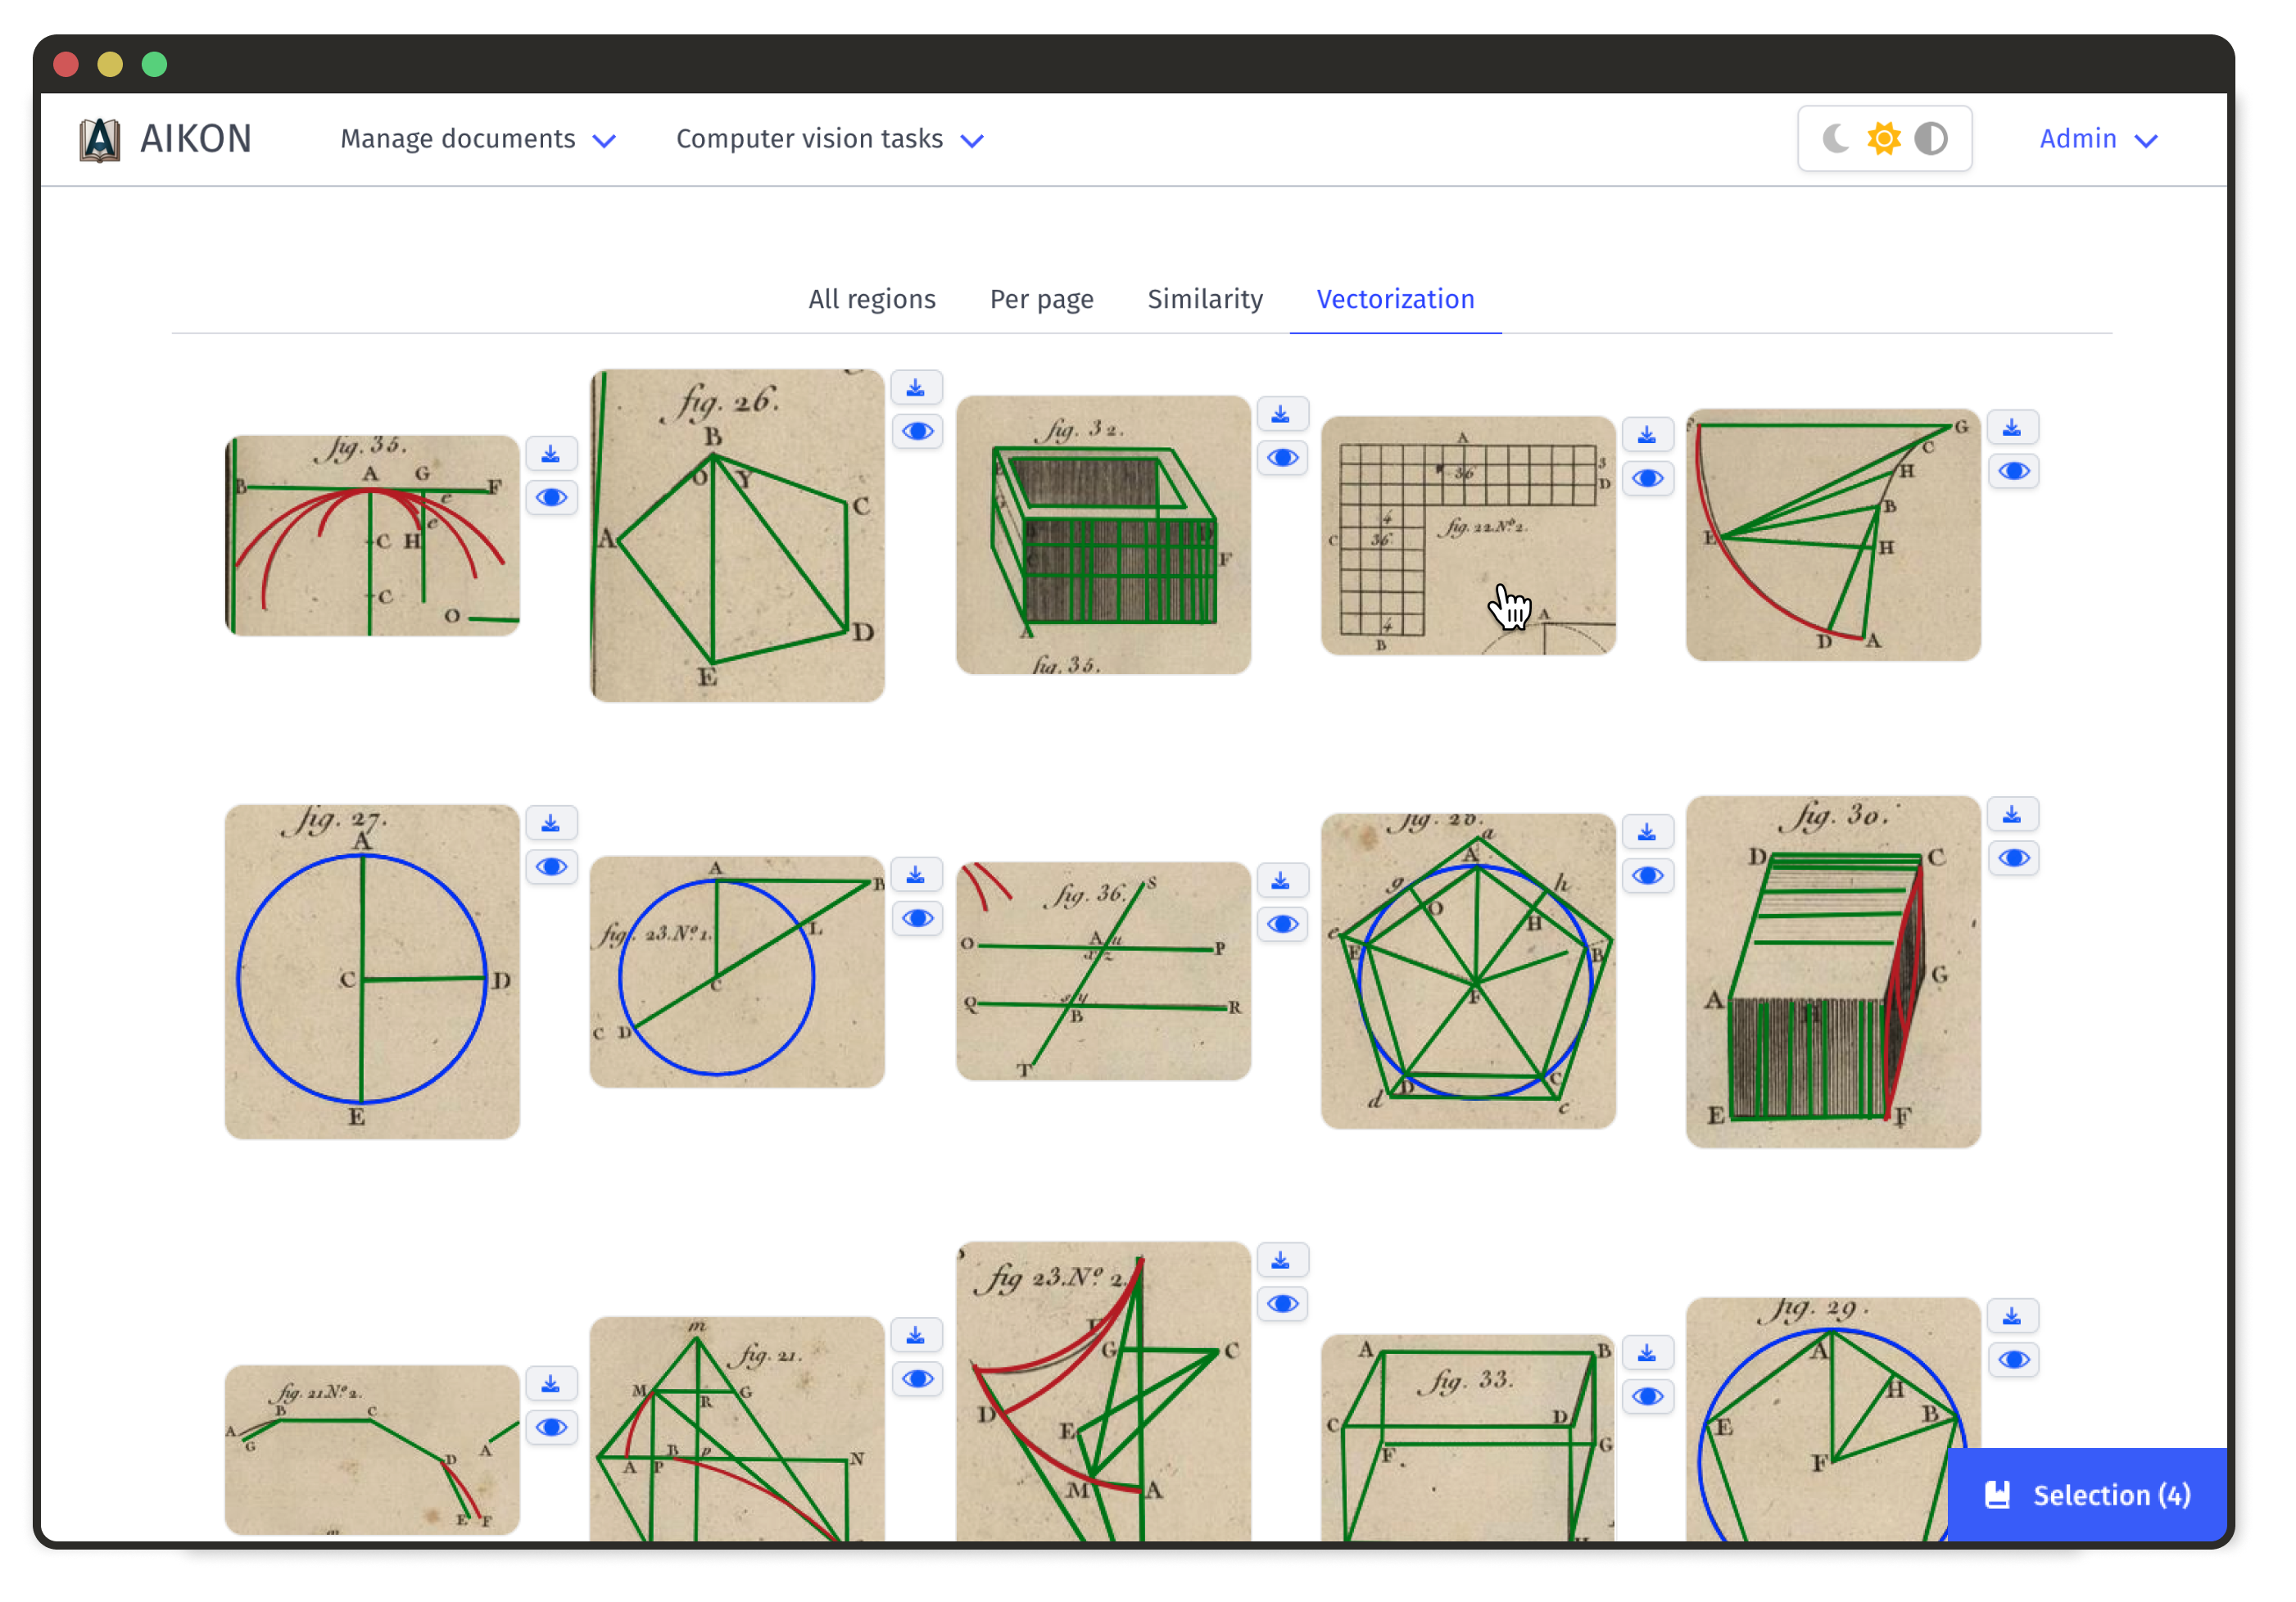Image resolution: width=2296 pixels, height=1602 pixels.
Task: Open the Per page tab
Action: tap(1041, 299)
